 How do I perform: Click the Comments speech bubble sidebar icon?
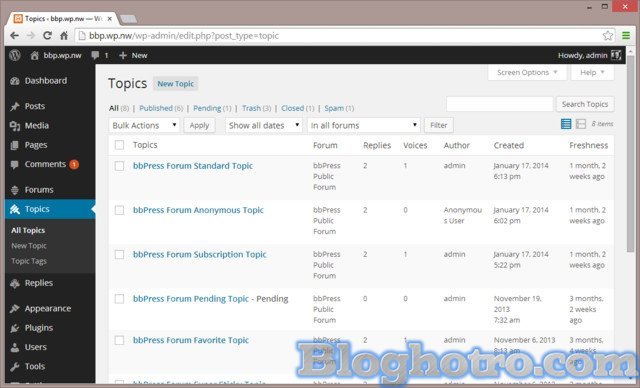tap(15, 164)
